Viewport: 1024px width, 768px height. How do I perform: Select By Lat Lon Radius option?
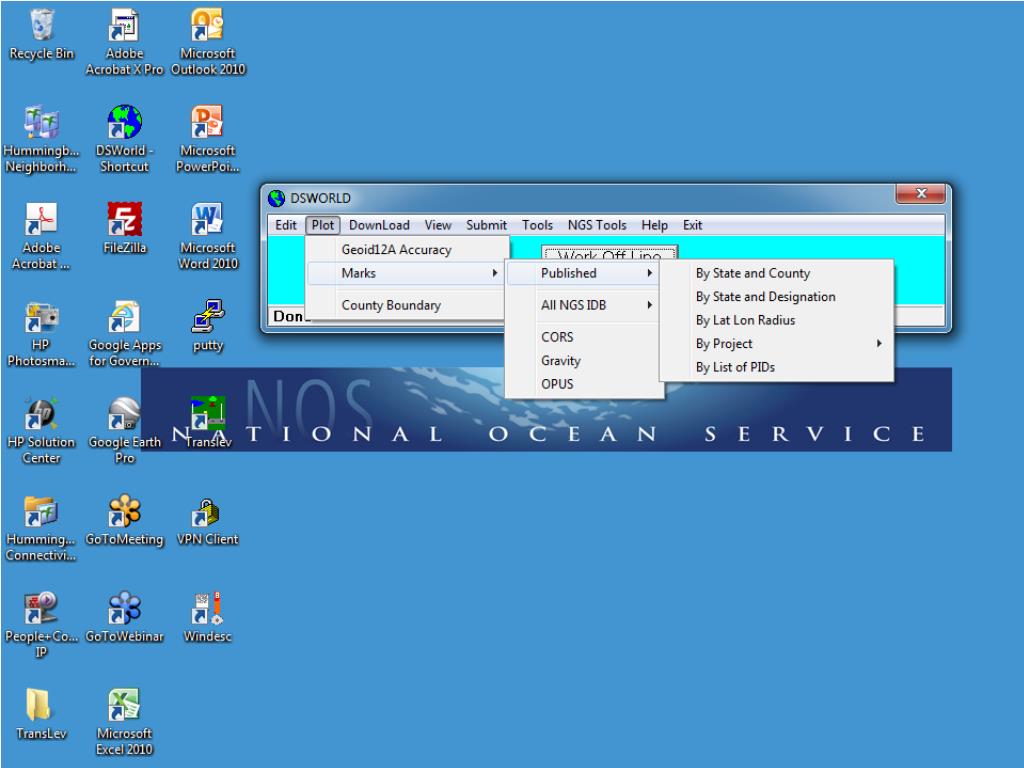[776, 320]
